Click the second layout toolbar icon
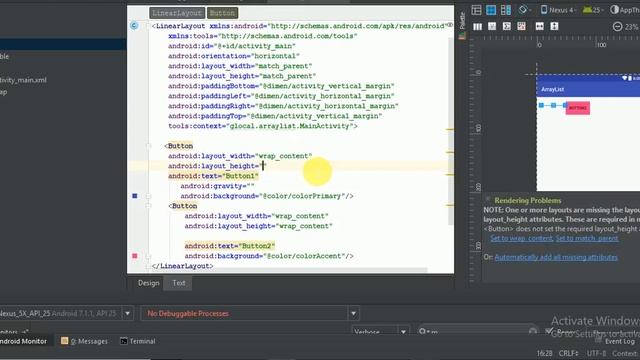The image size is (640, 360). 492,27
